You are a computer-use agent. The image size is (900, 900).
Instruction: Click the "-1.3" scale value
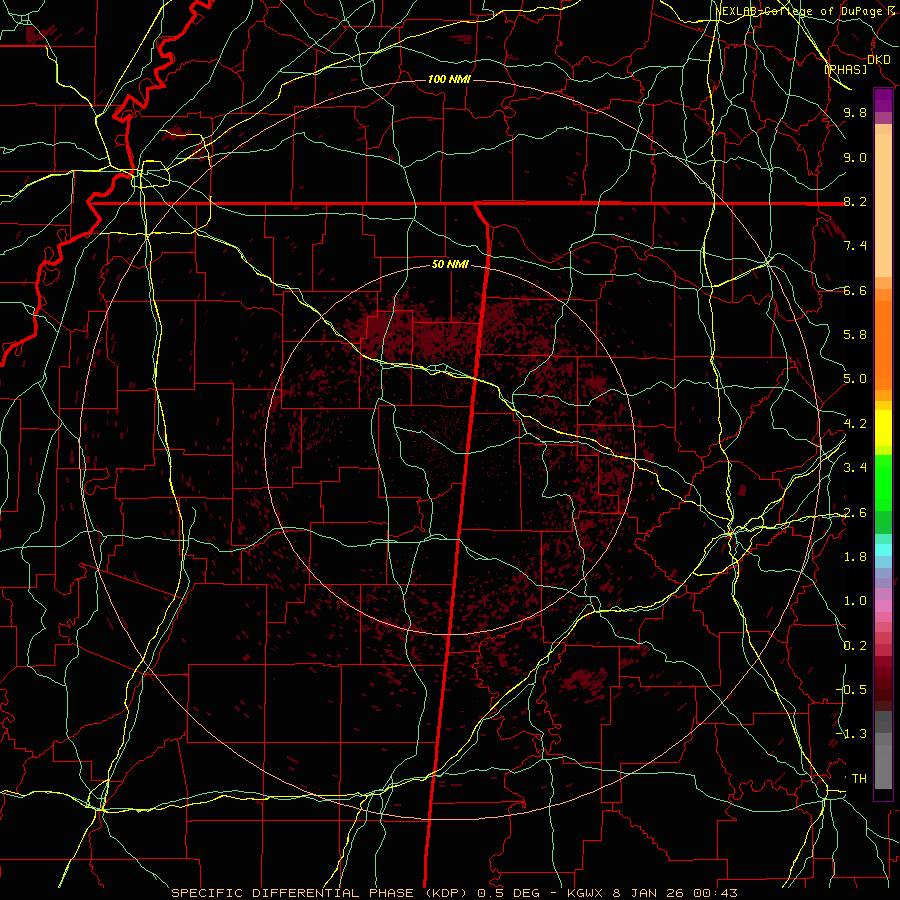852,735
